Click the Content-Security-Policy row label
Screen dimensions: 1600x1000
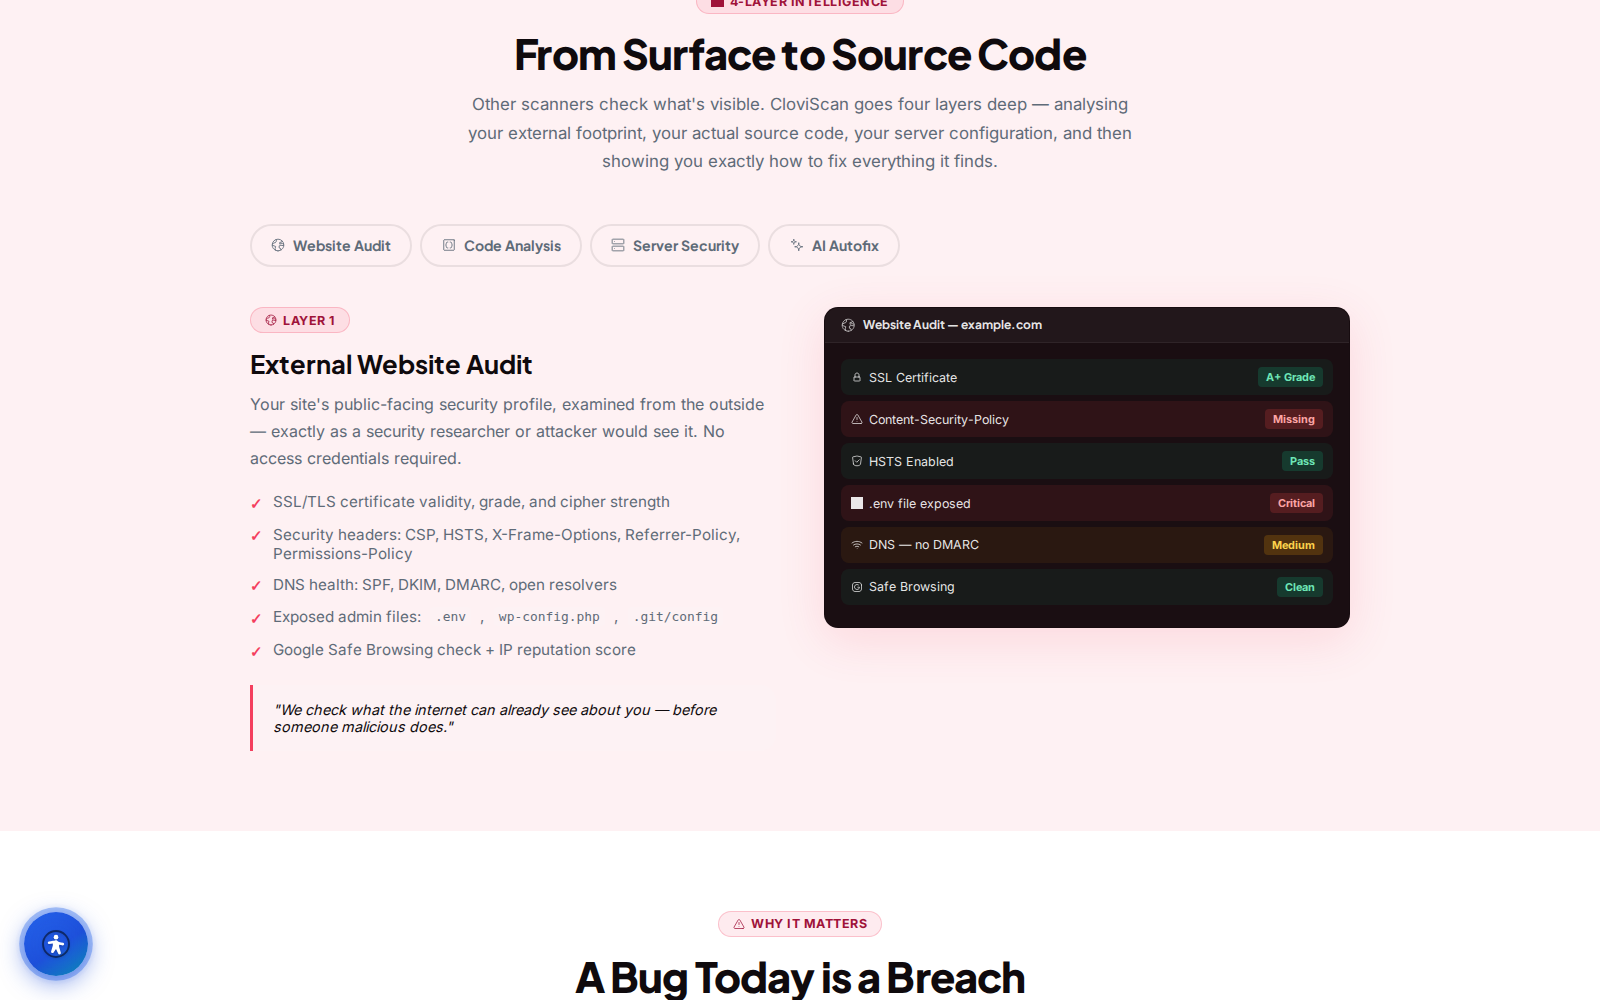[x=939, y=420]
